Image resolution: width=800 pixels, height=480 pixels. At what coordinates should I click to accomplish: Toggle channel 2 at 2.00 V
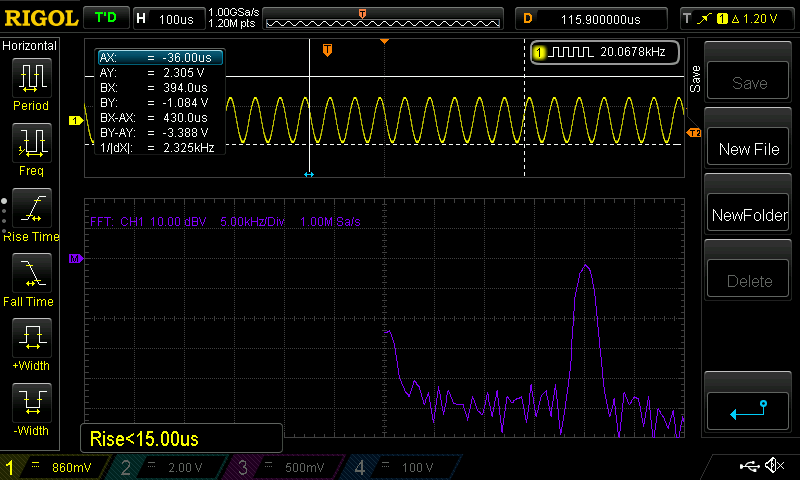pyautogui.click(x=171, y=467)
